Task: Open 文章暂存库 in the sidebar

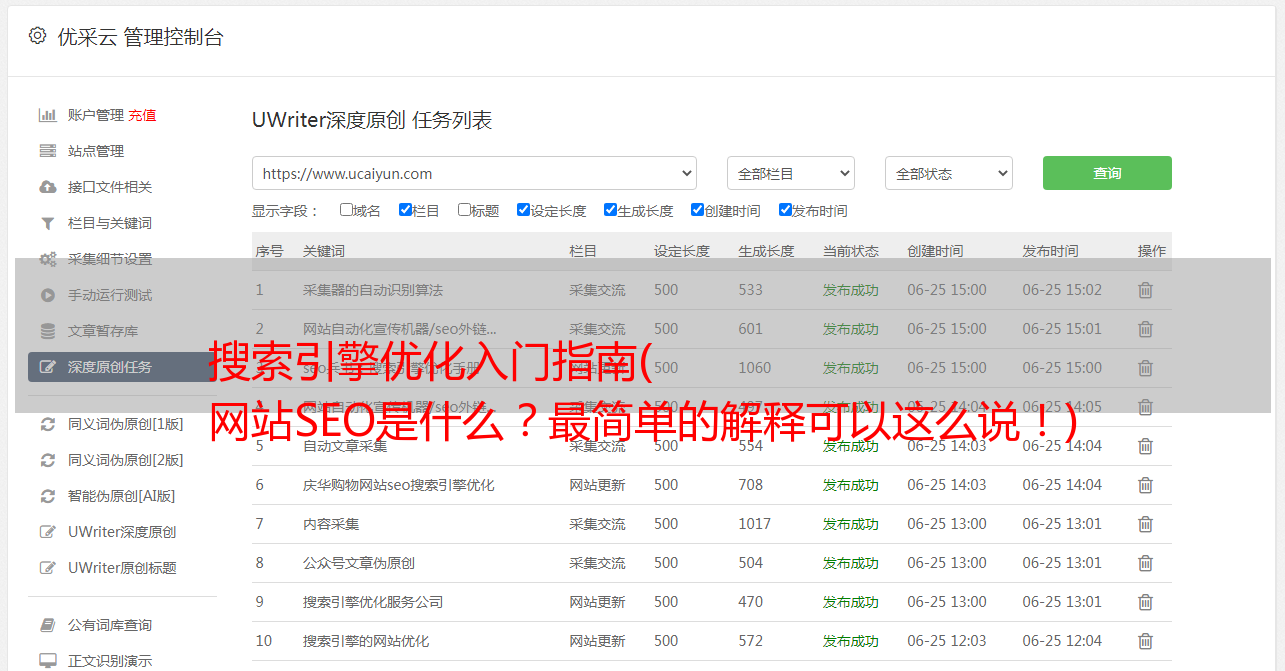Action: (103, 331)
